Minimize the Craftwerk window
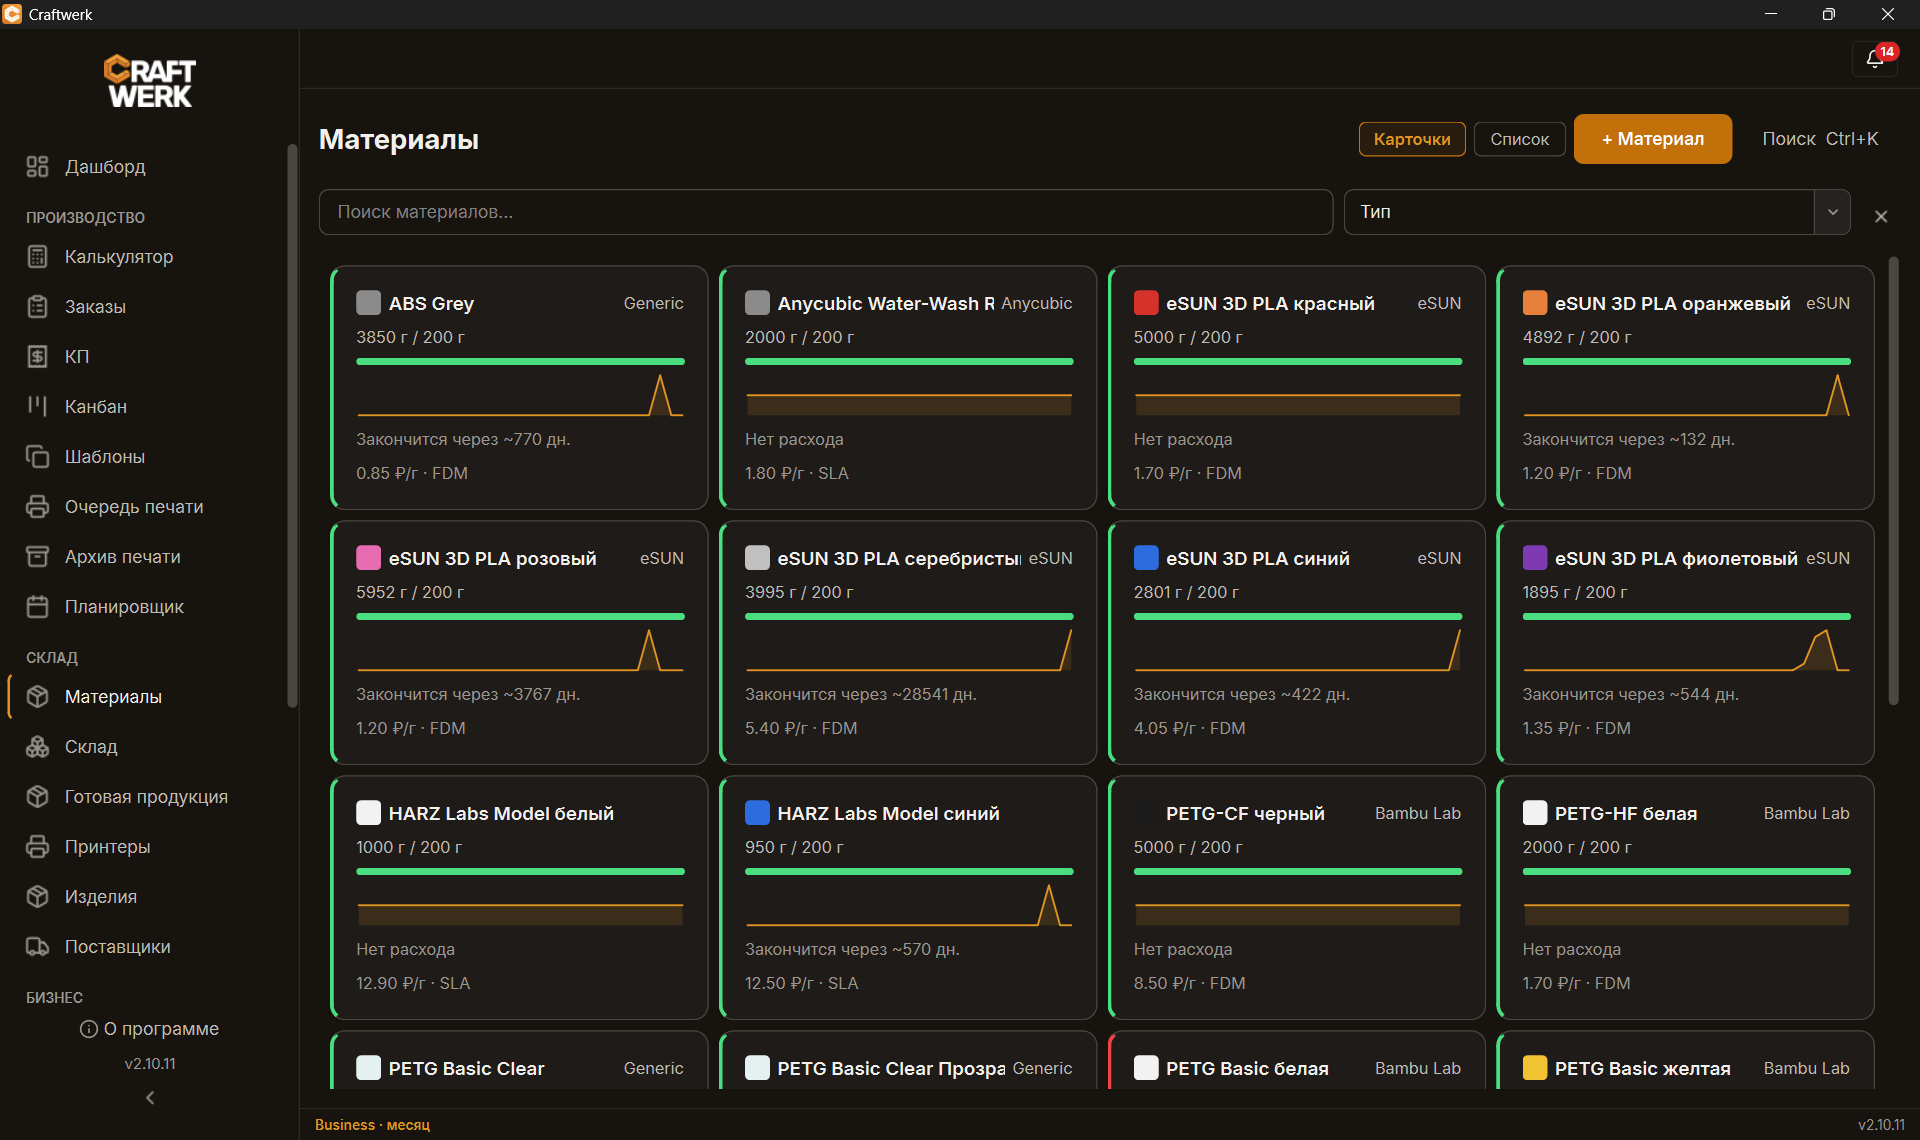Image resolution: width=1920 pixels, height=1140 pixels. (1770, 14)
